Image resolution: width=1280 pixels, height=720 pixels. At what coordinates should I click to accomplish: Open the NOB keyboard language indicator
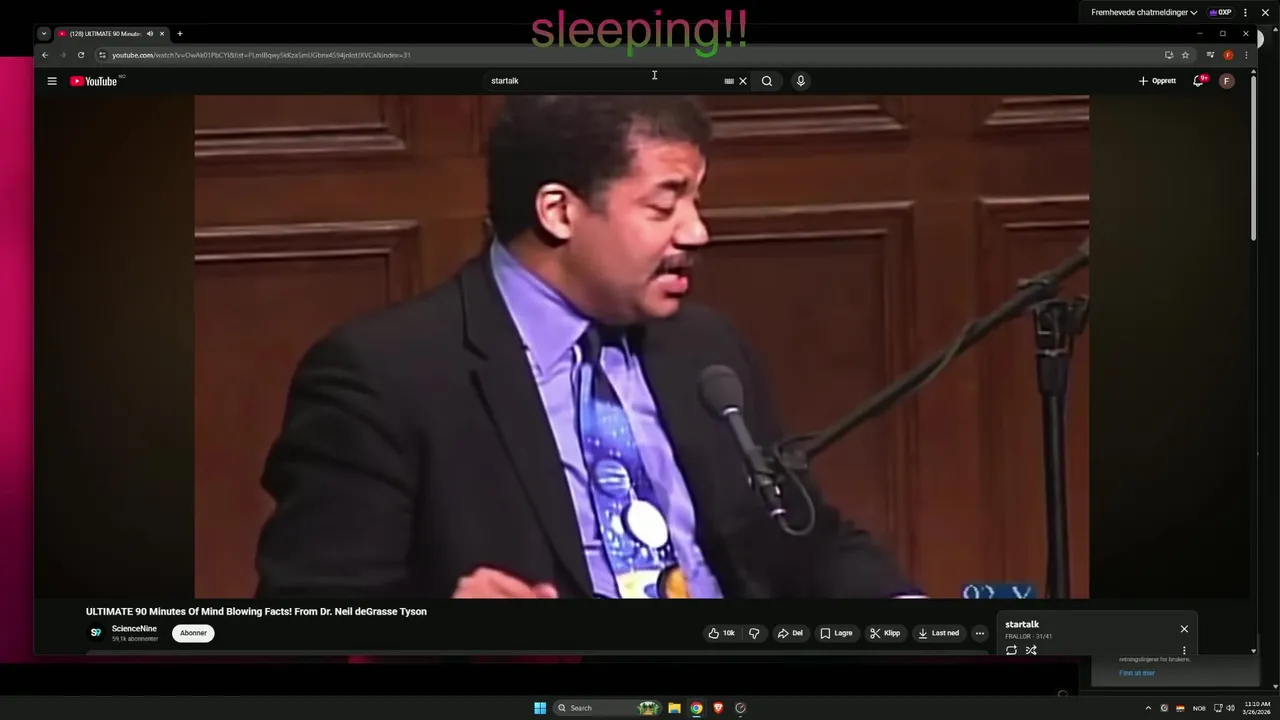click(x=1199, y=708)
